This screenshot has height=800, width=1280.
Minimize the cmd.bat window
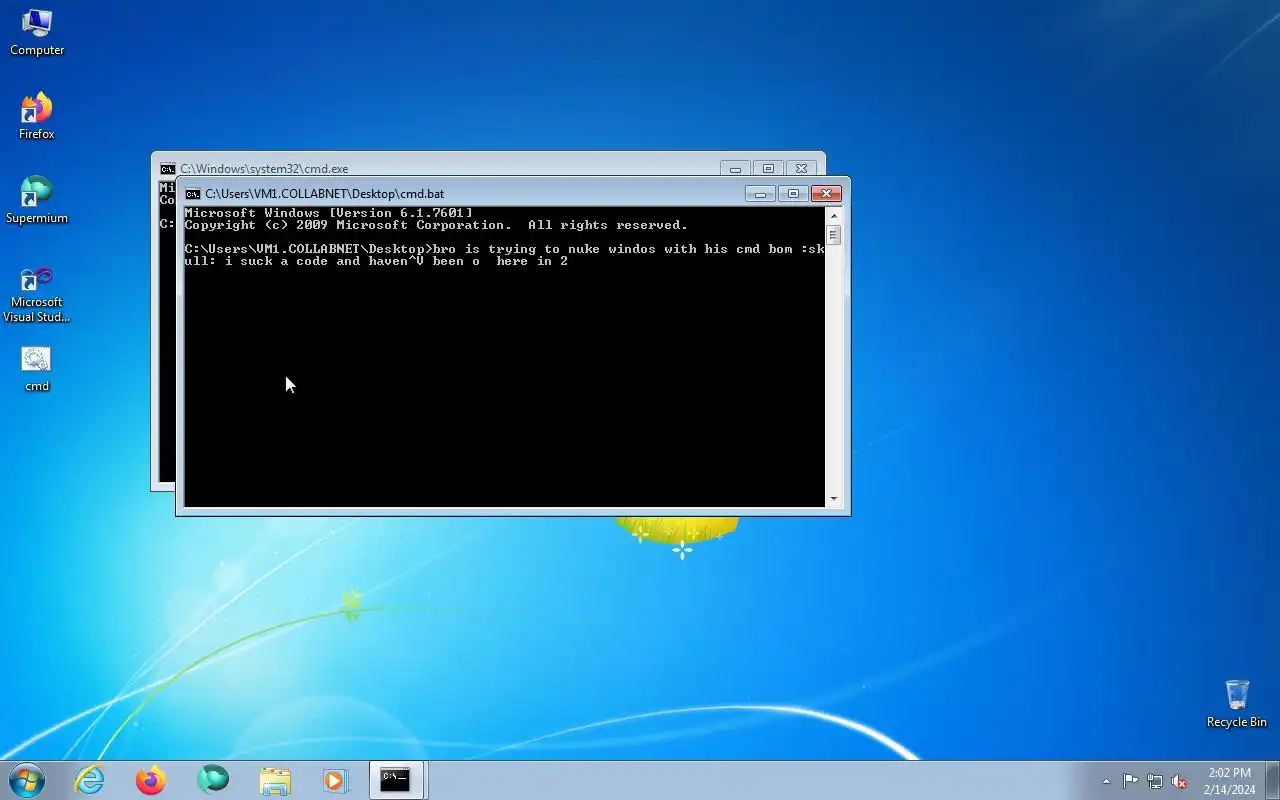tap(760, 193)
